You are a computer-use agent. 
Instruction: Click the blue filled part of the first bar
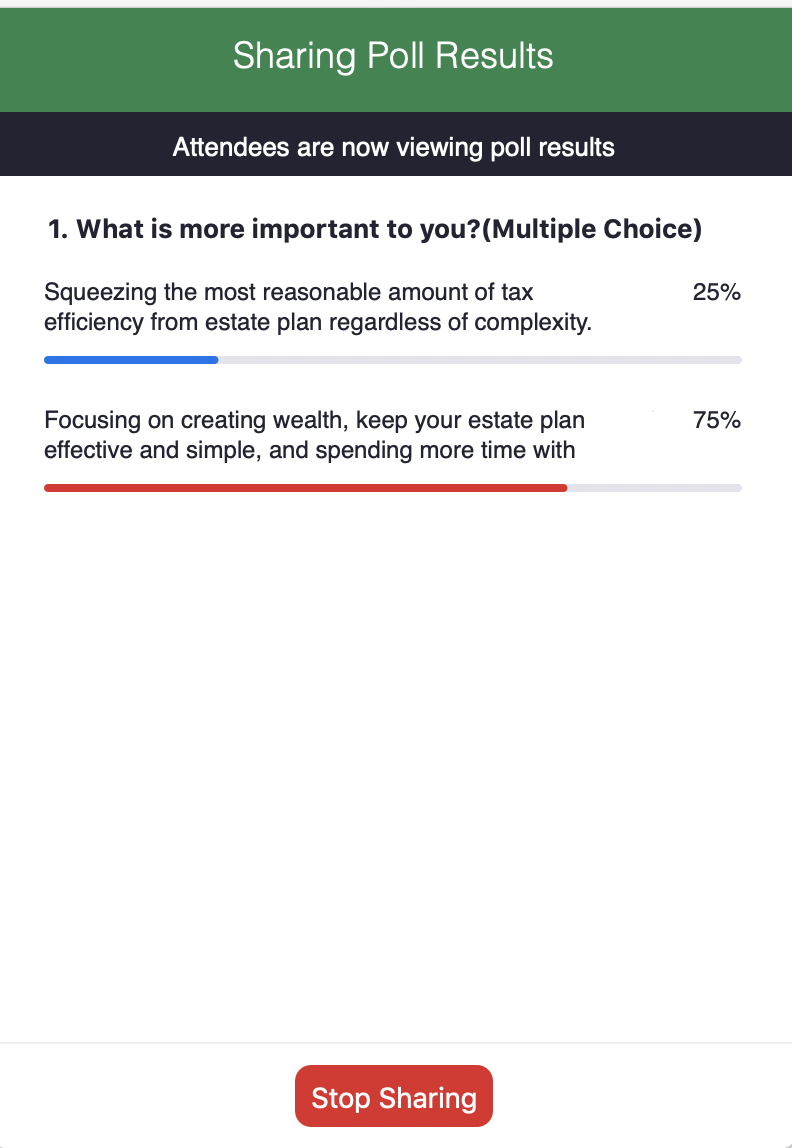[x=130, y=360]
